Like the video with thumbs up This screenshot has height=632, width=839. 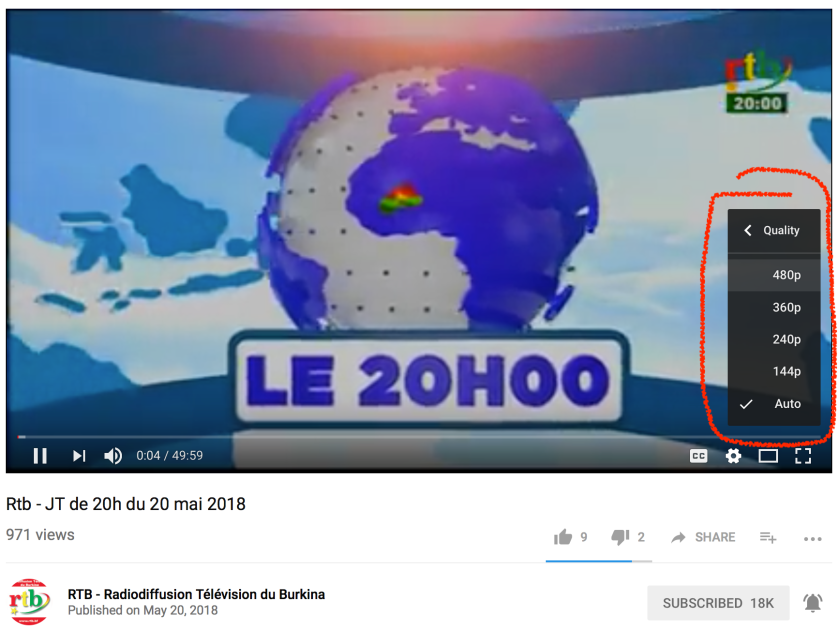coord(563,537)
